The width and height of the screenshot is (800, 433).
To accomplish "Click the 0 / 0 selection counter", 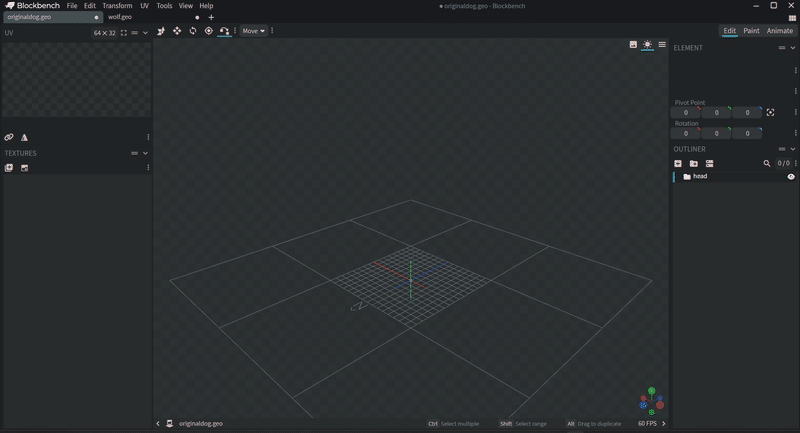I will 783,164.
